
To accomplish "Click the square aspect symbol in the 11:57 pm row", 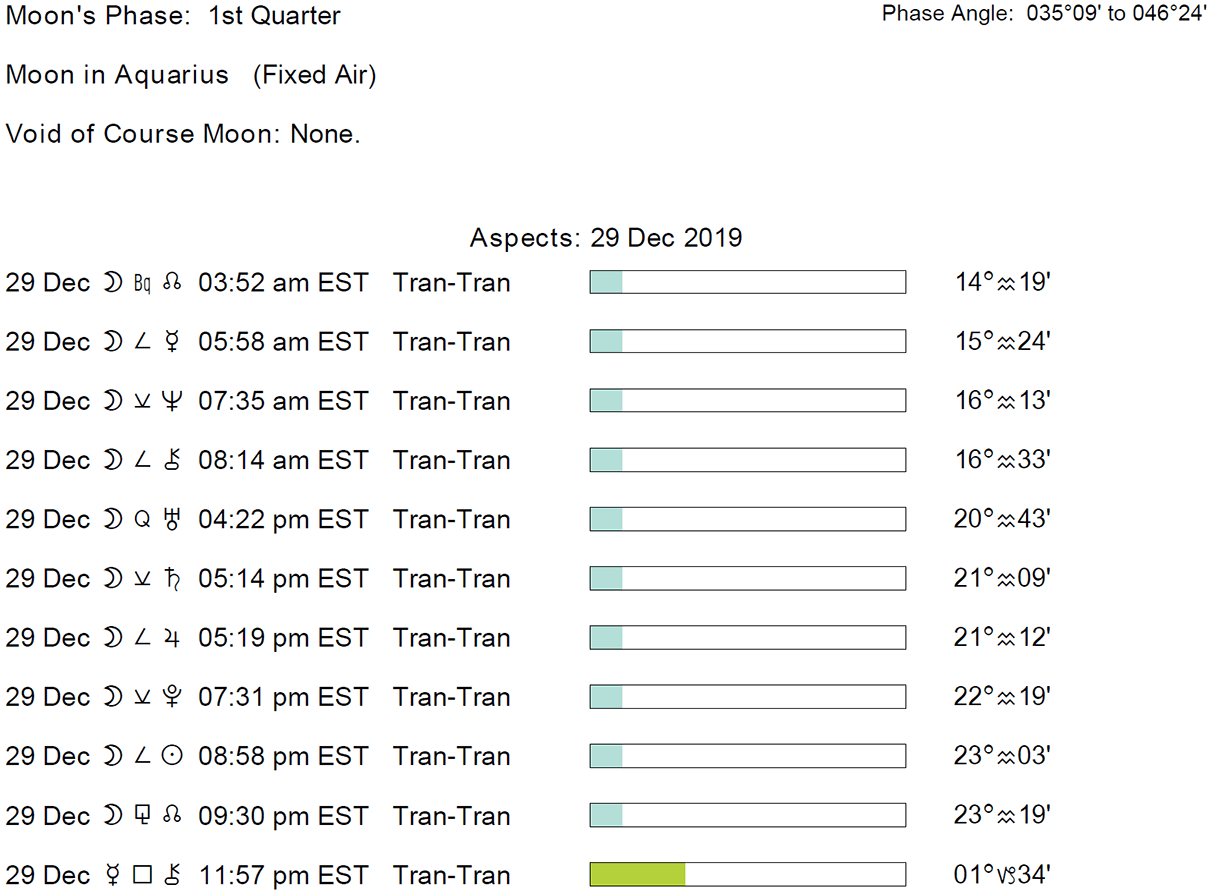I will tap(143, 875).
